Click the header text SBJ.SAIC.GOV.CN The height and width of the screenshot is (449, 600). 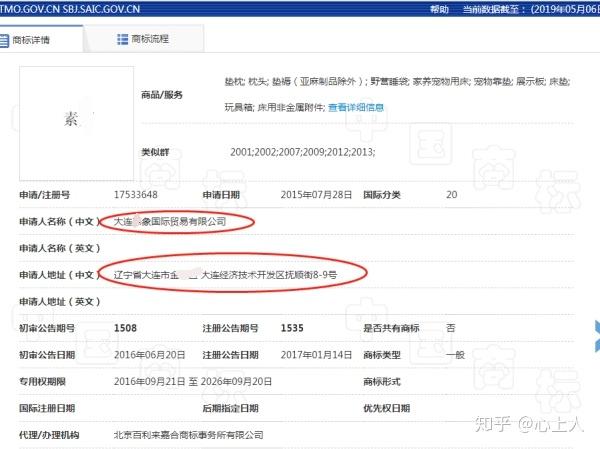pos(101,9)
